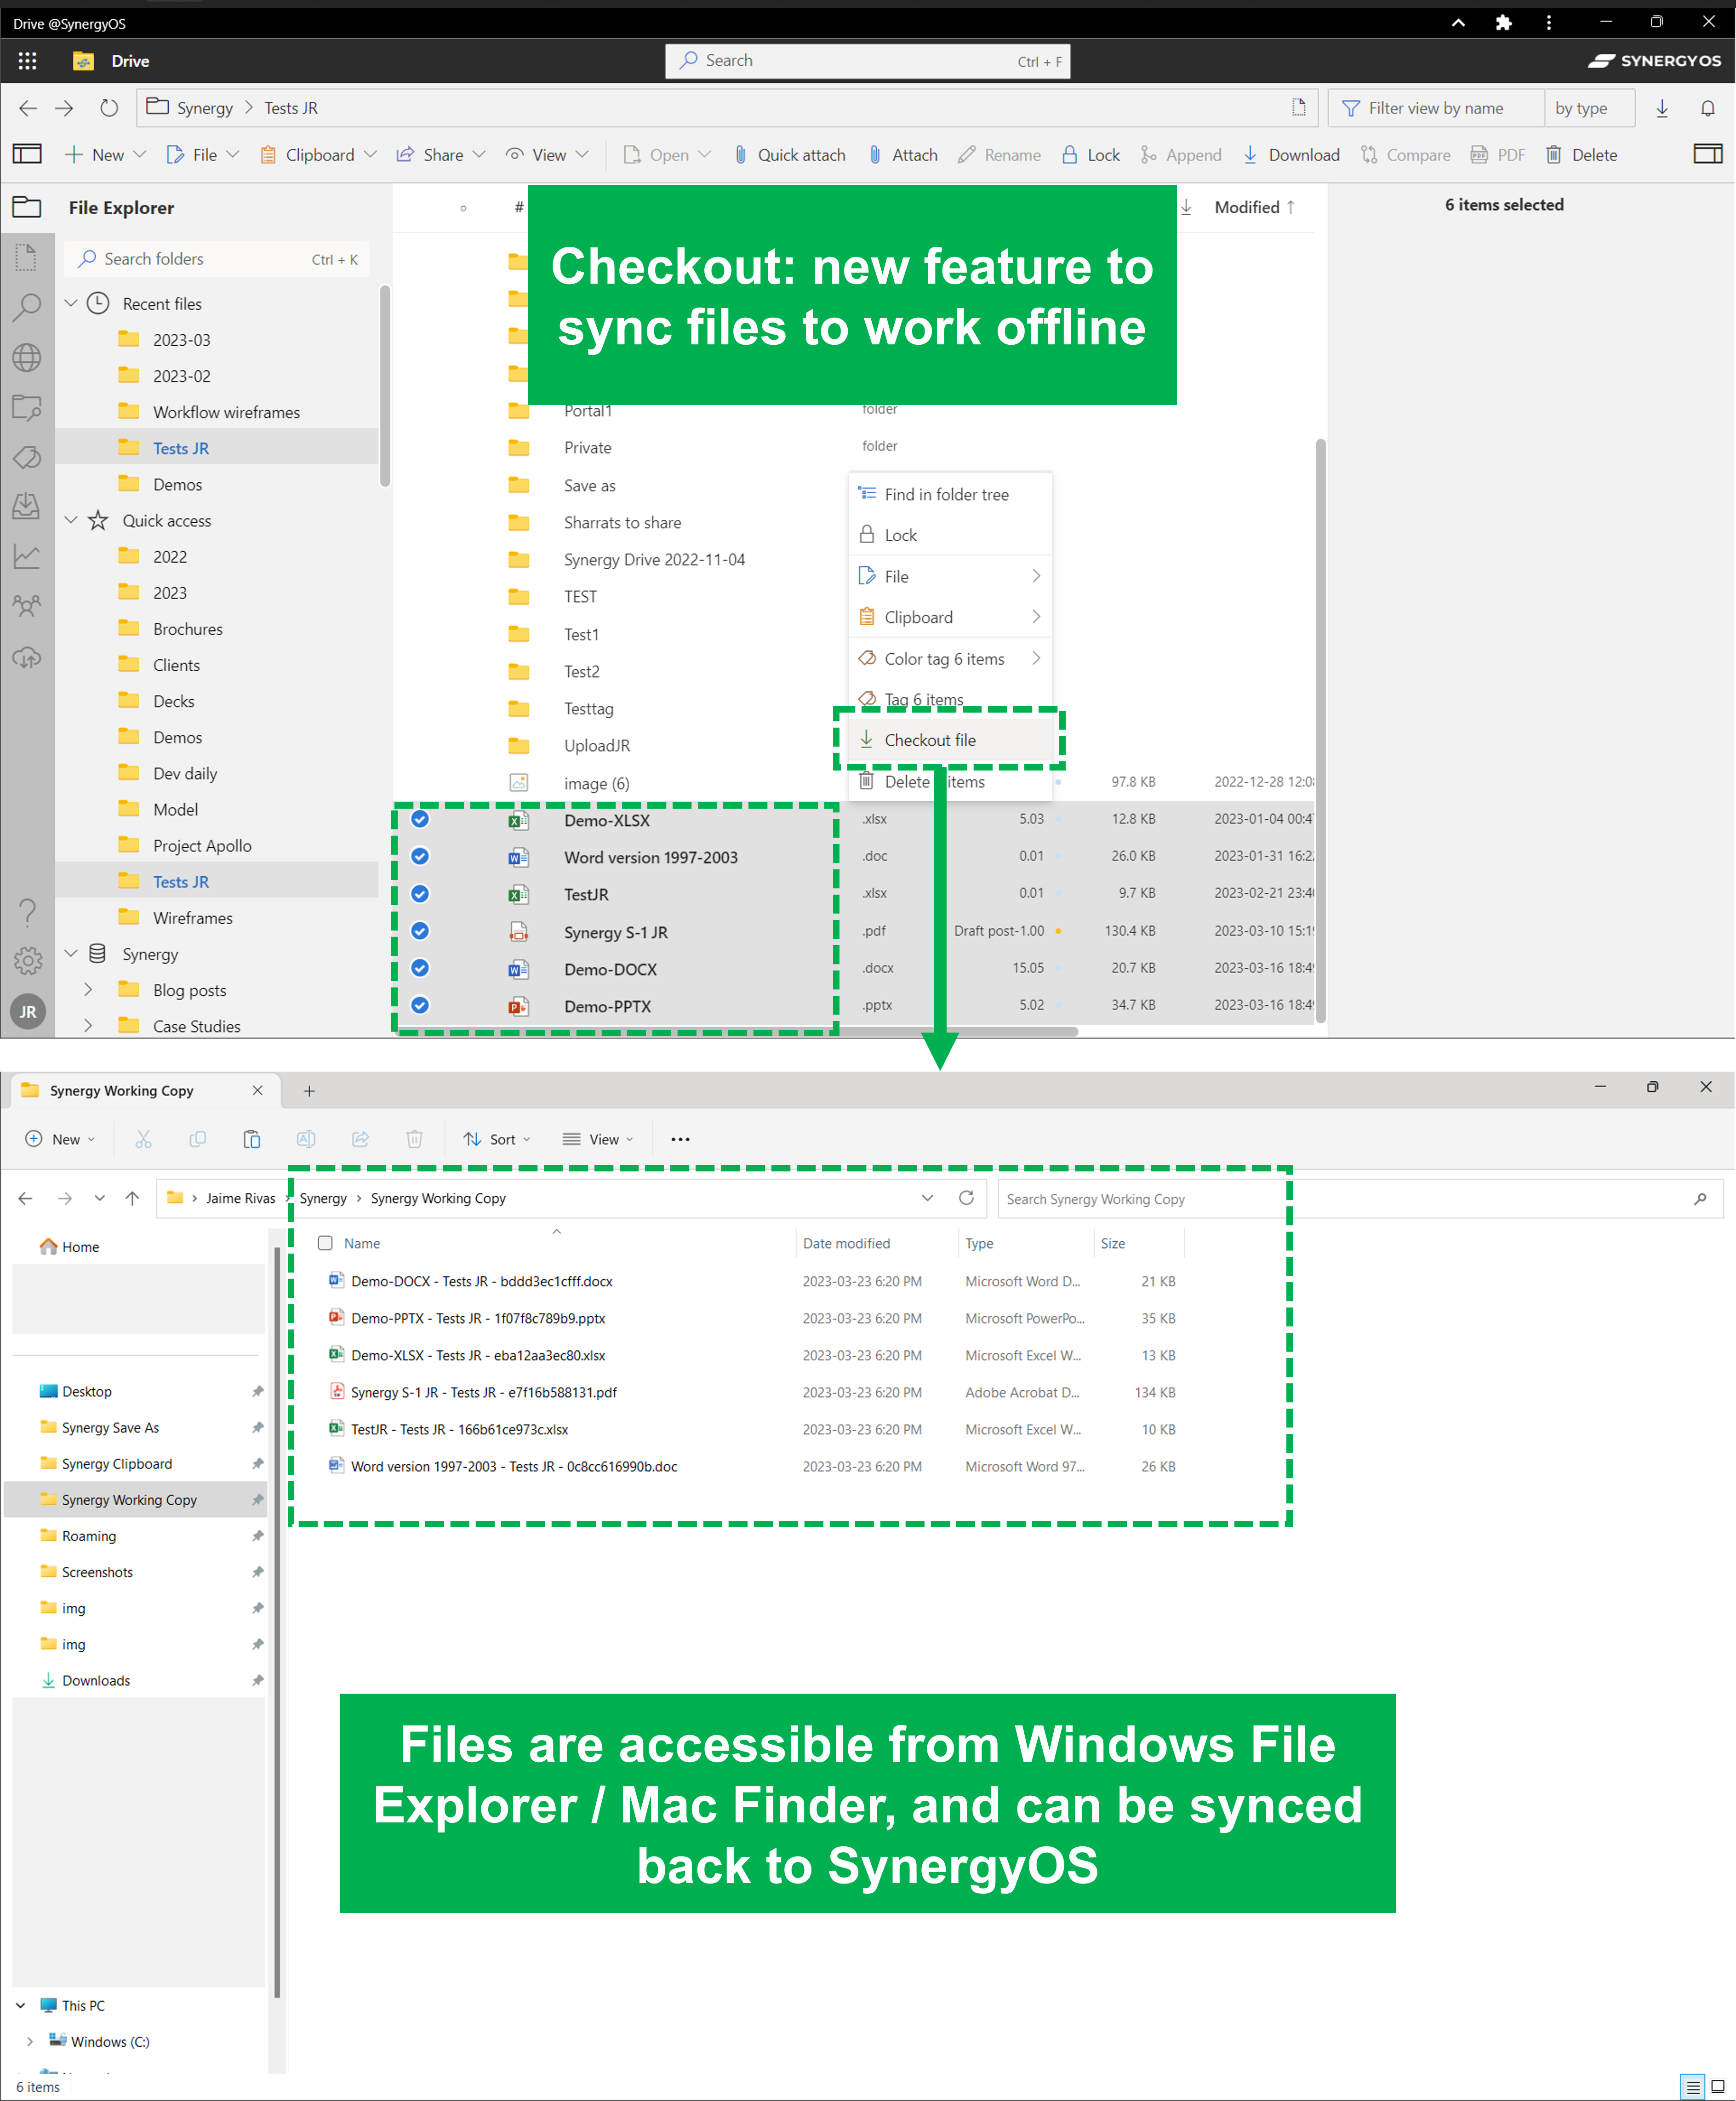Click the Search folders input field
1736x2101 pixels.
pyautogui.click(x=217, y=259)
